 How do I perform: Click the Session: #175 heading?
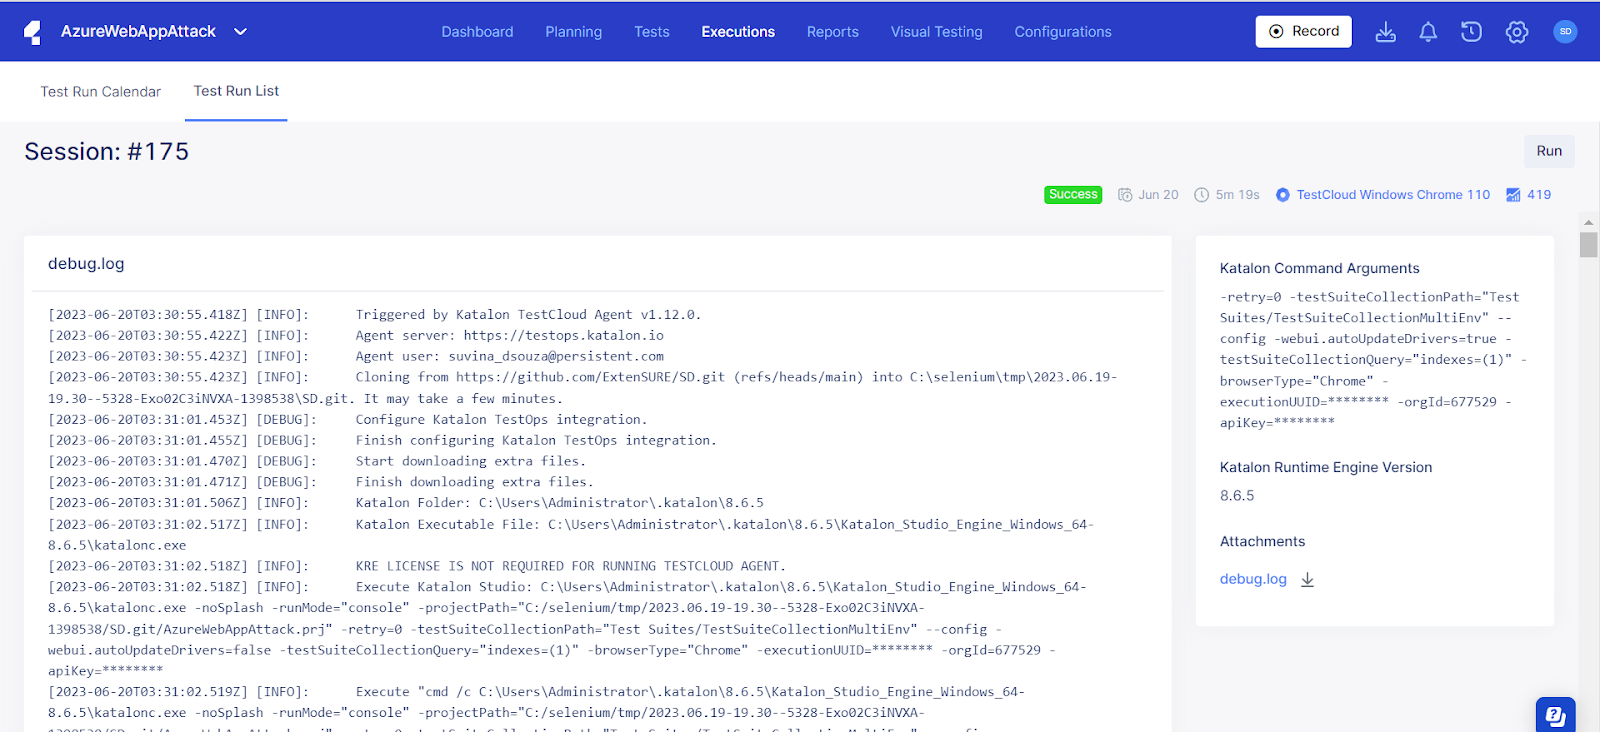pyautogui.click(x=107, y=152)
